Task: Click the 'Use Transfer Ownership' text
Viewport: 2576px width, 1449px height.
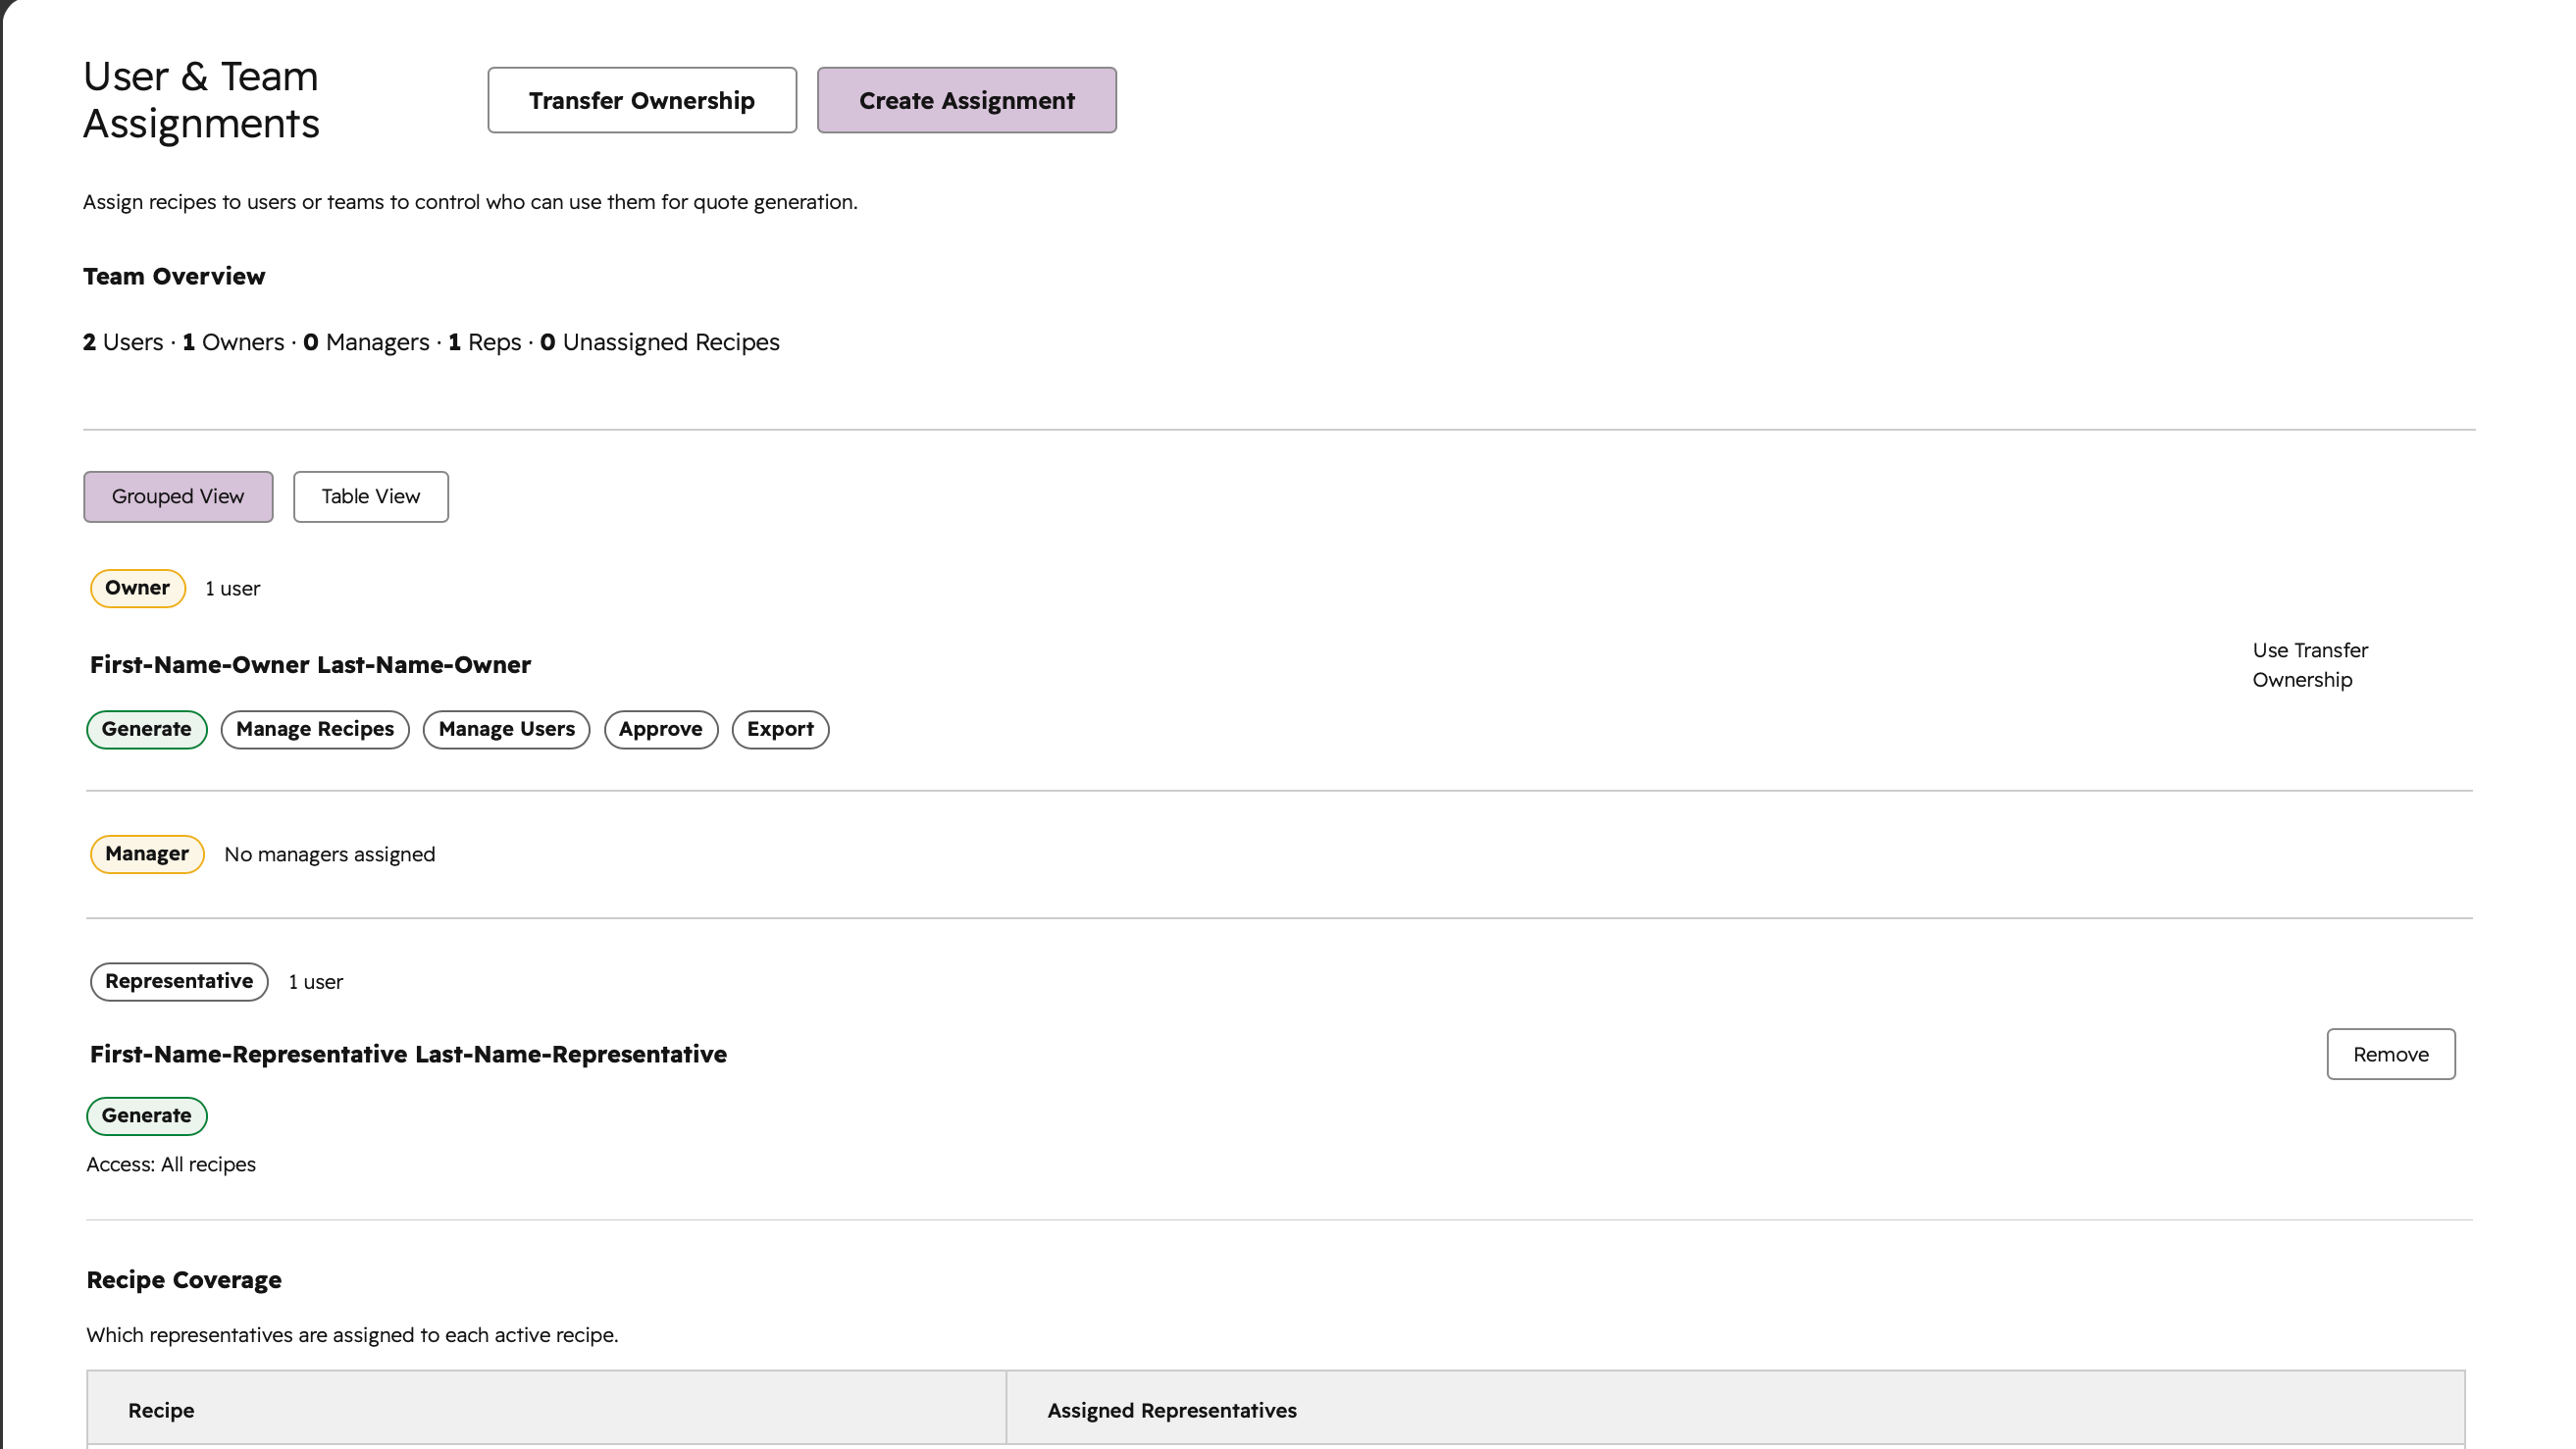Action: [2310, 665]
